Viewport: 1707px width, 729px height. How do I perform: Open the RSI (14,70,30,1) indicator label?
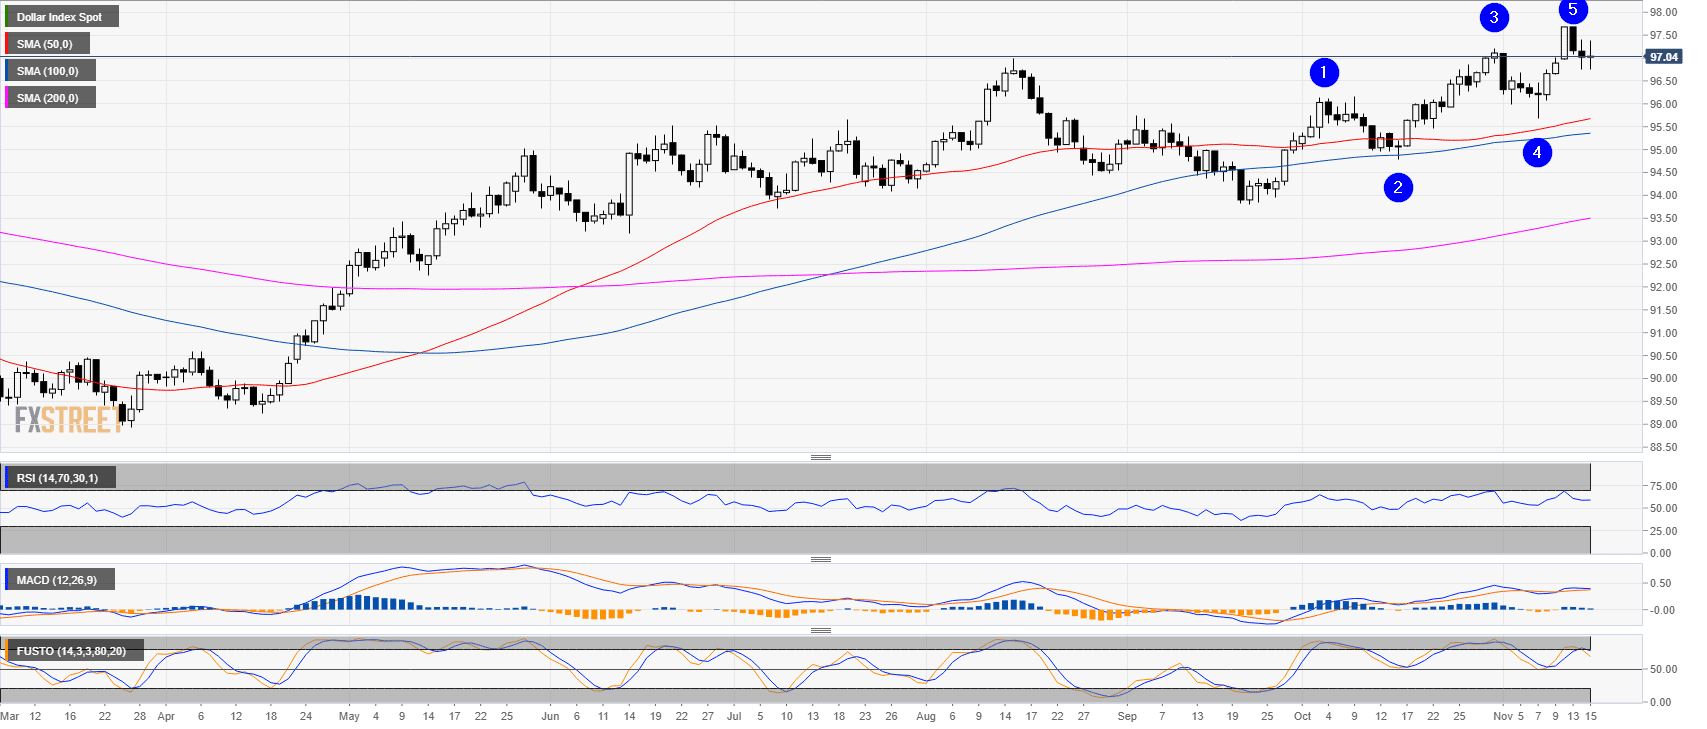pyautogui.click(x=58, y=478)
